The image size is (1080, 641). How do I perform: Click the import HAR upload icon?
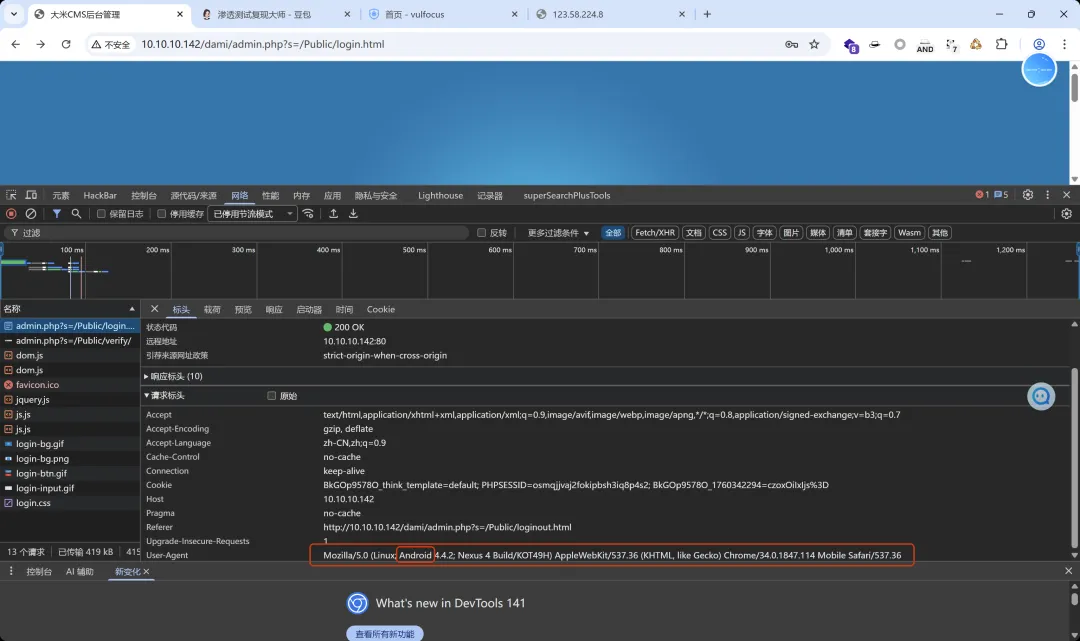pyautogui.click(x=333, y=214)
